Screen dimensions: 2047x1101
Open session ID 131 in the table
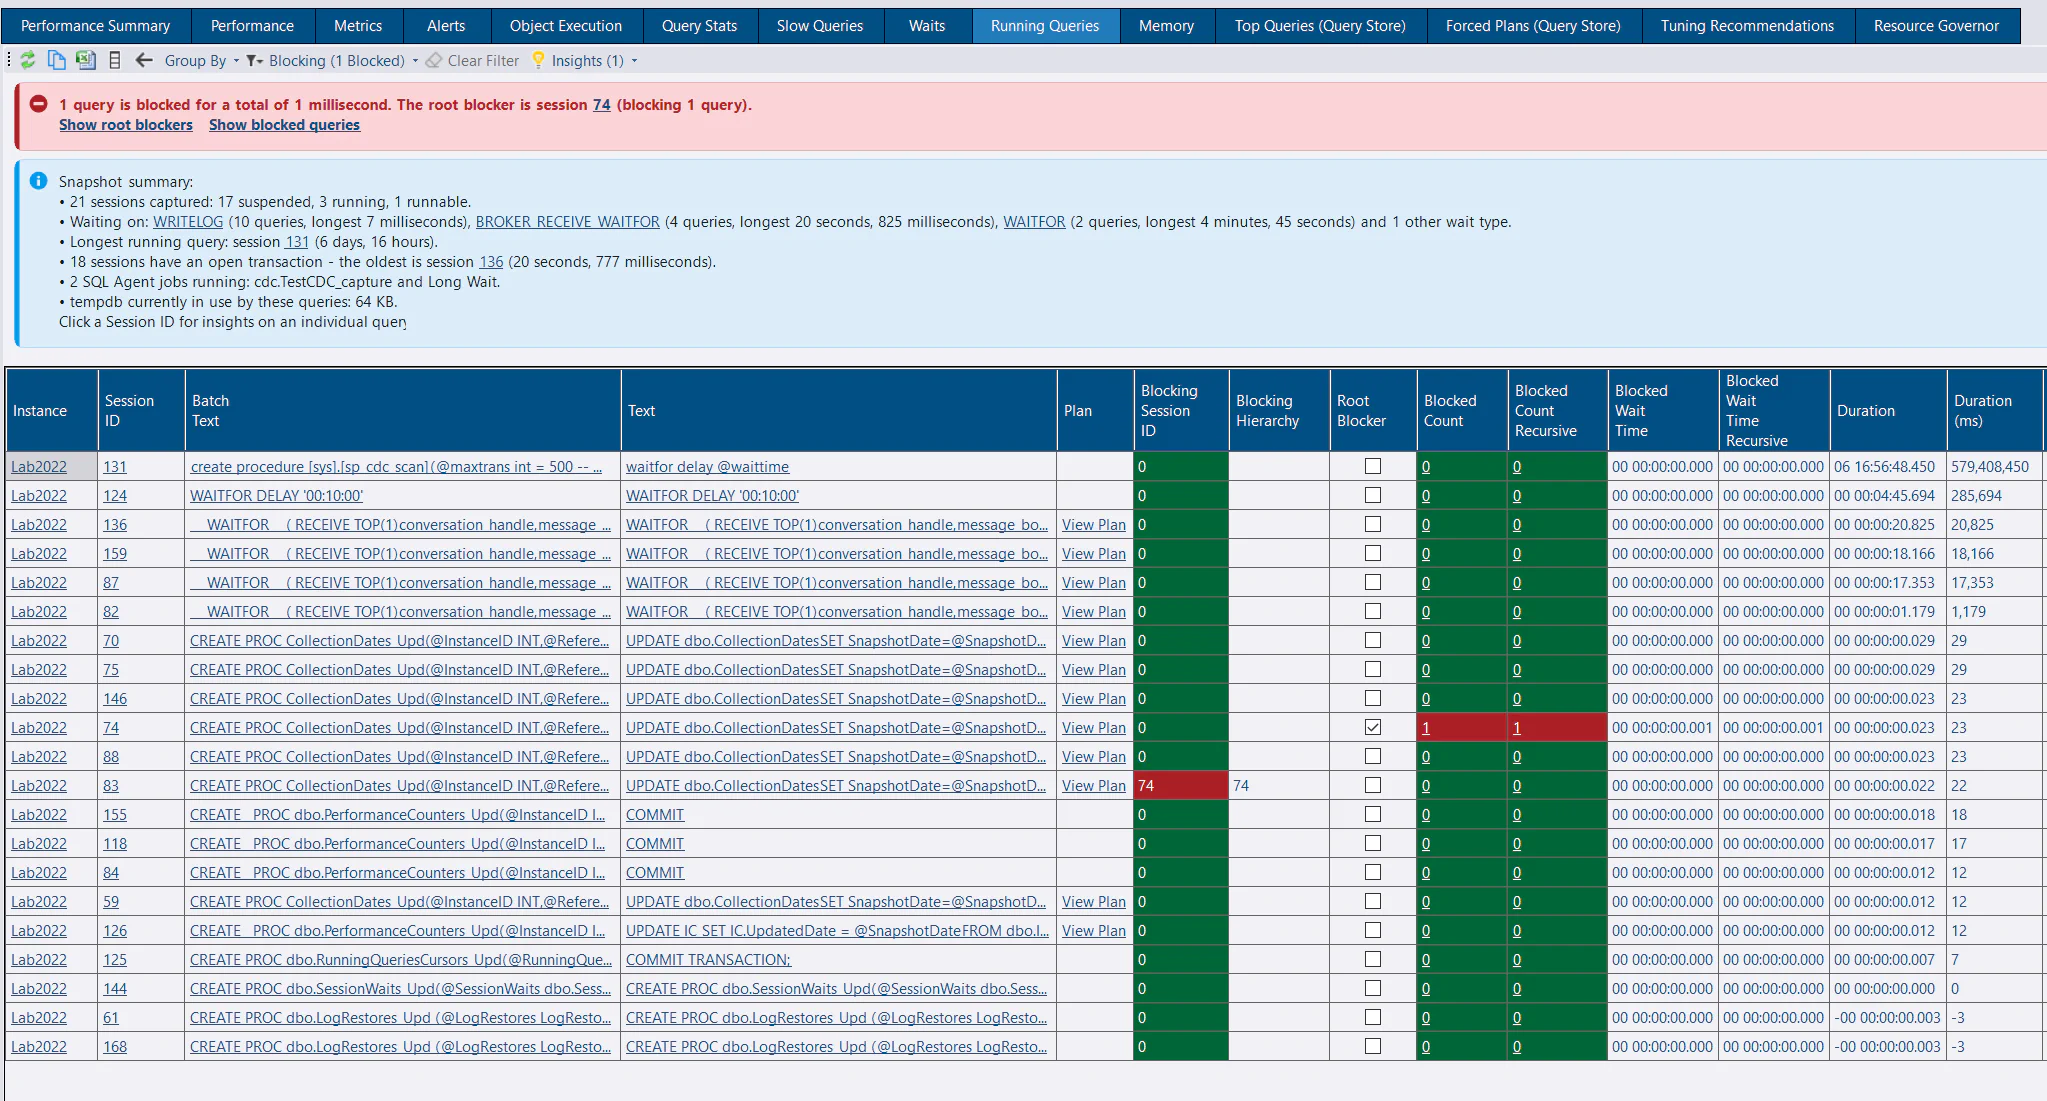(x=115, y=467)
